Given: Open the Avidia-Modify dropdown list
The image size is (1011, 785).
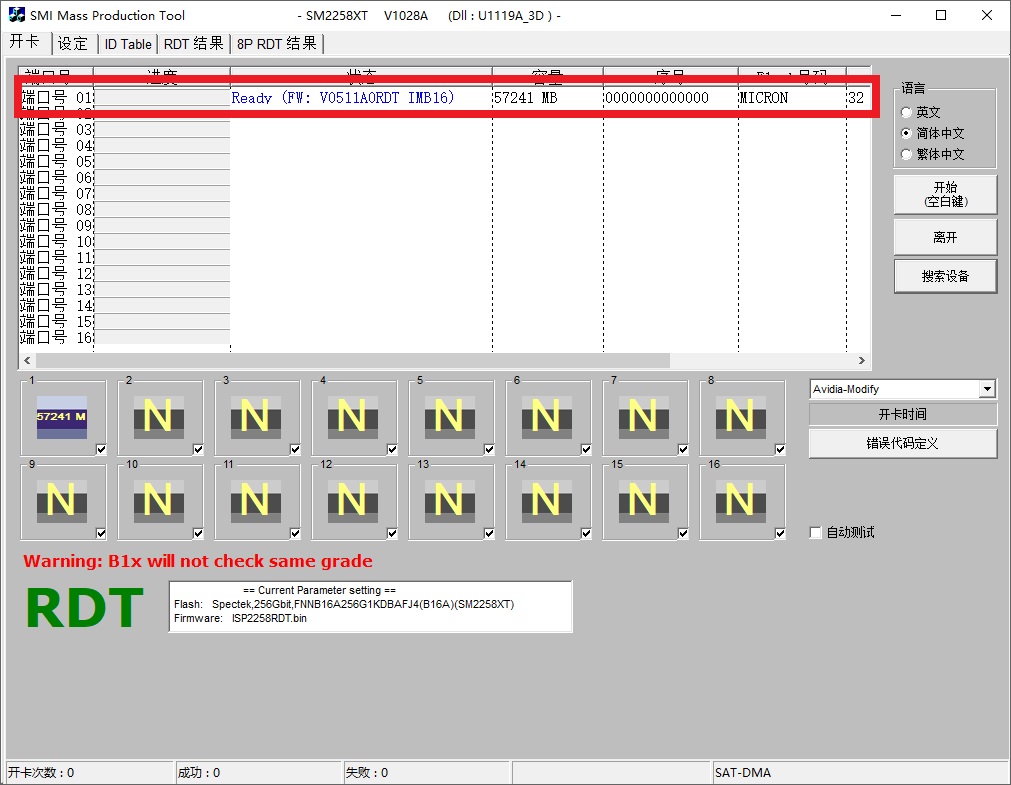Looking at the screenshot, I should point(987,389).
